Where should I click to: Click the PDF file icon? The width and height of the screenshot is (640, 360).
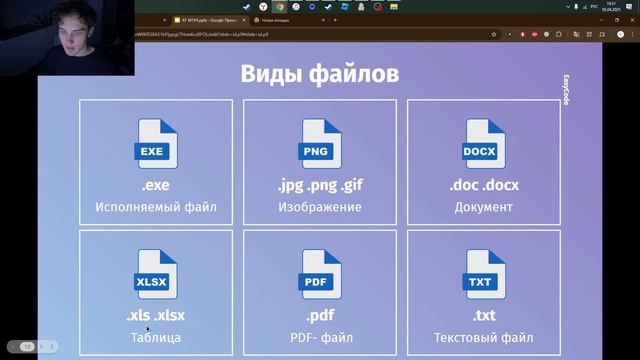point(320,274)
